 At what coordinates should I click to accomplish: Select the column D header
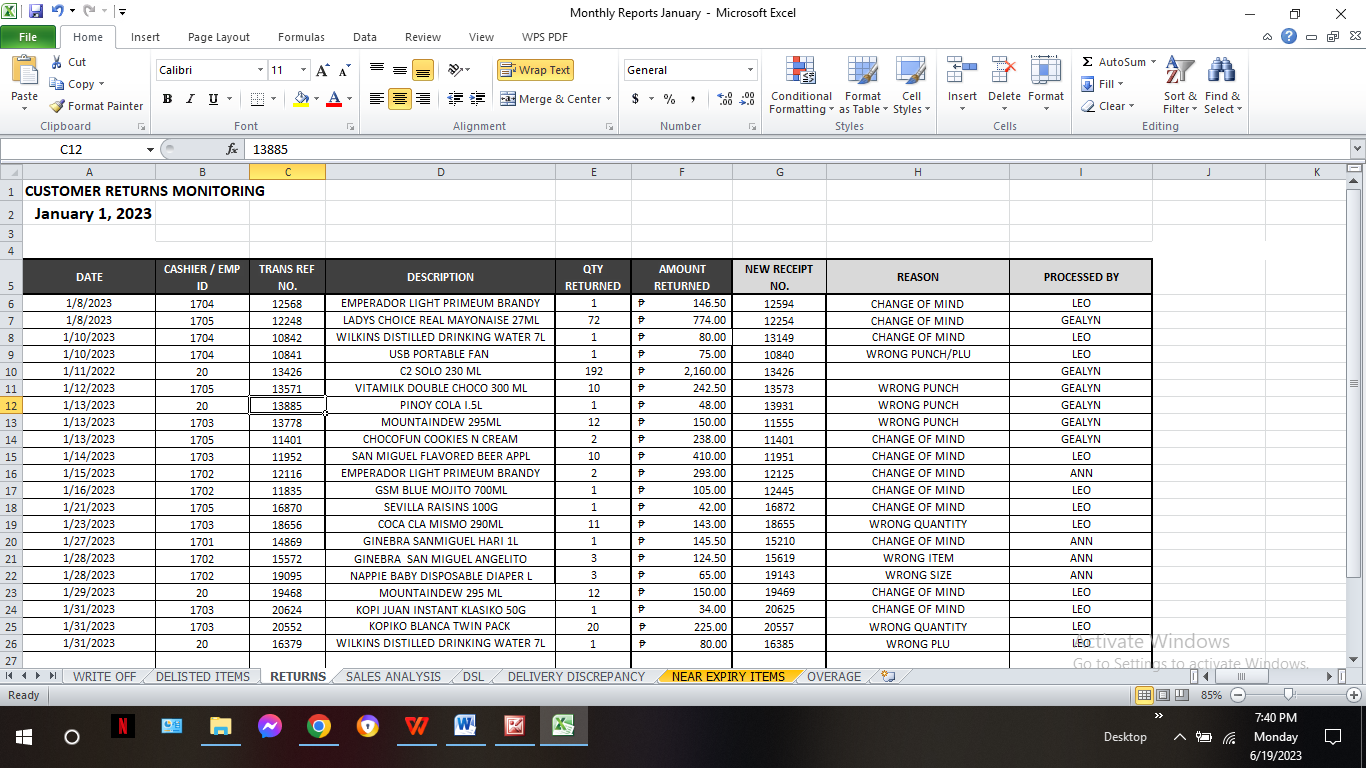click(x=441, y=172)
